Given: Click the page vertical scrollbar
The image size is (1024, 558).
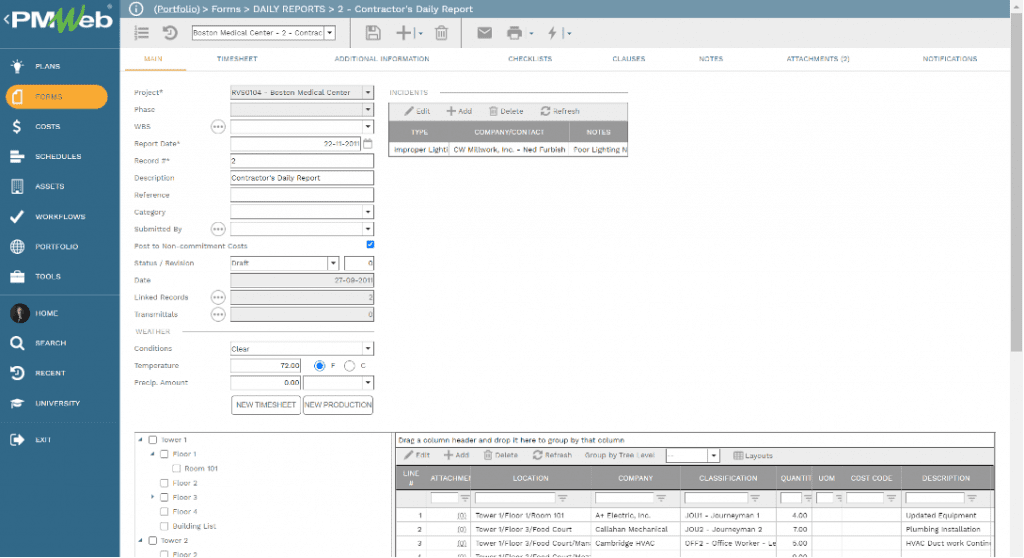Looking at the screenshot, I should 1016,183.
